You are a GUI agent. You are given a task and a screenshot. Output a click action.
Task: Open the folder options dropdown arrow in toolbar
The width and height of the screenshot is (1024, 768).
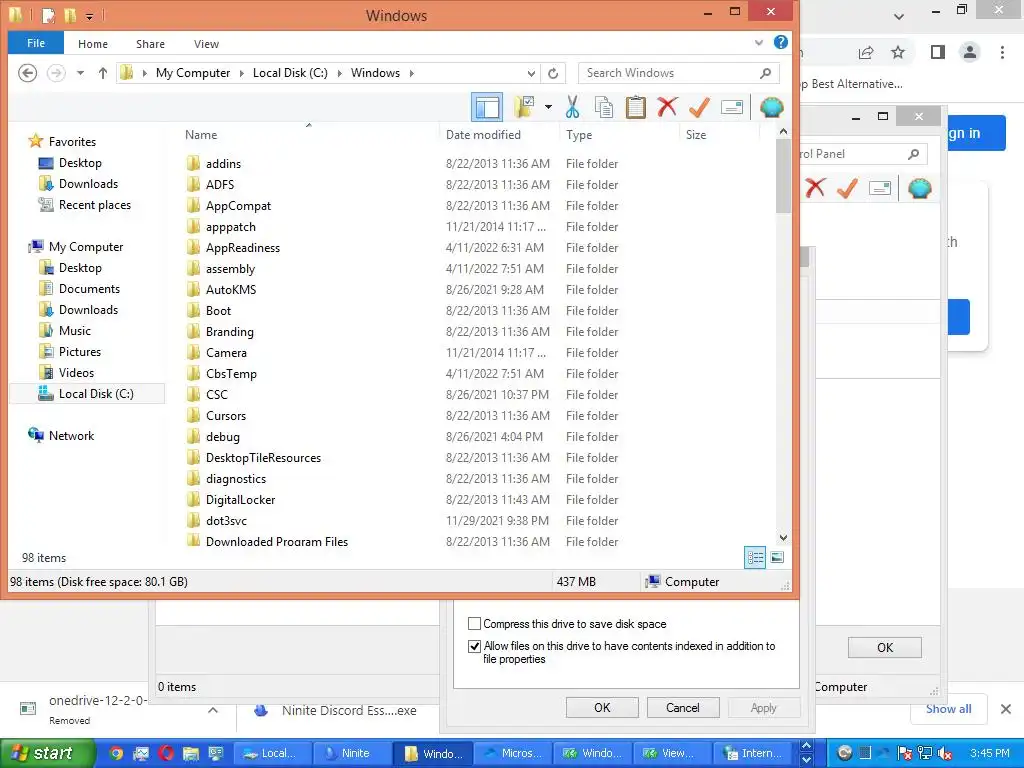[x=548, y=107]
